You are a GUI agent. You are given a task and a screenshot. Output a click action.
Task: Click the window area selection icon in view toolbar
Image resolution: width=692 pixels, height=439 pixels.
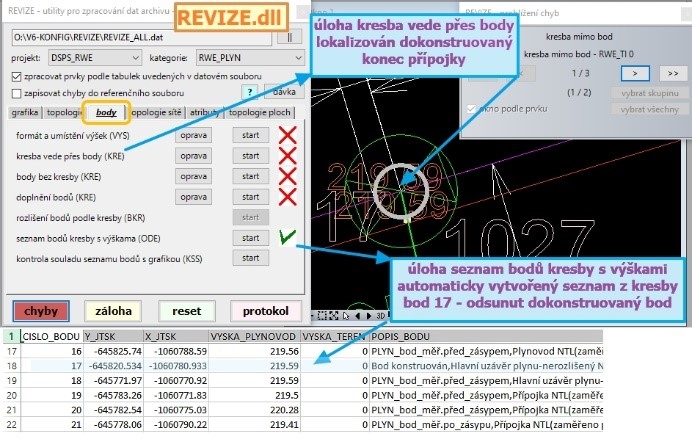point(322,316)
